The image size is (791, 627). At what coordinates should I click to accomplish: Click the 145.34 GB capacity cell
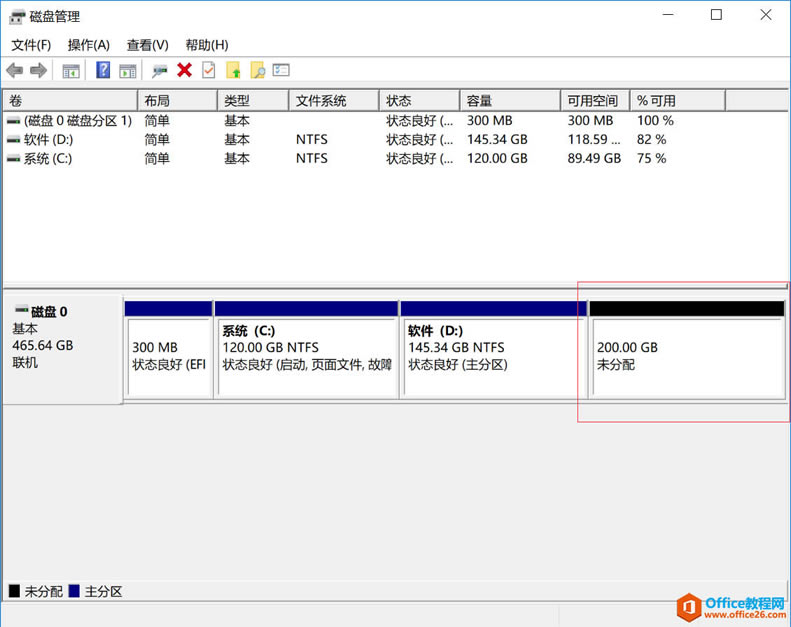(x=497, y=139)
